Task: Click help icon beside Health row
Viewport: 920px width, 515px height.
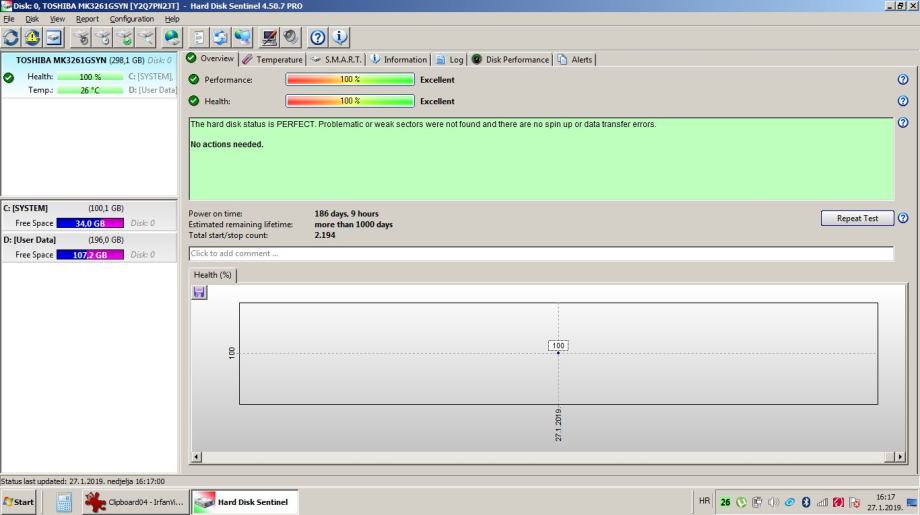Action: pyautogui.click(x=903, y=101)
